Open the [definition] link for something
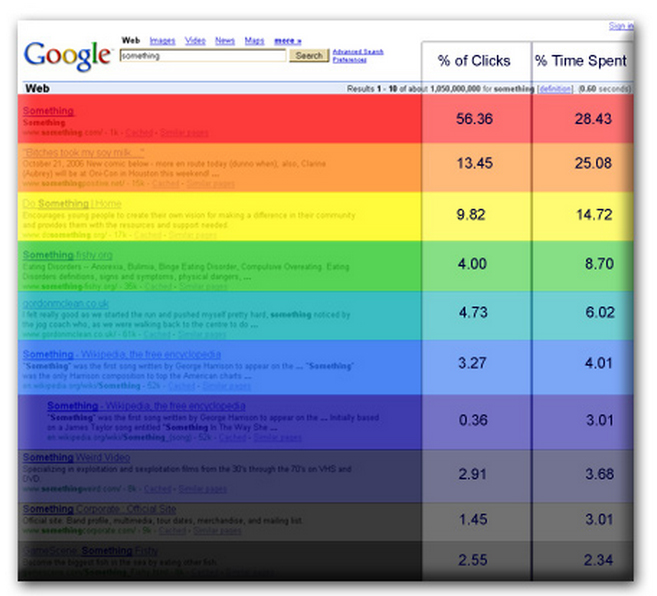This screenshot has width=657, height=596. point(555,89)
